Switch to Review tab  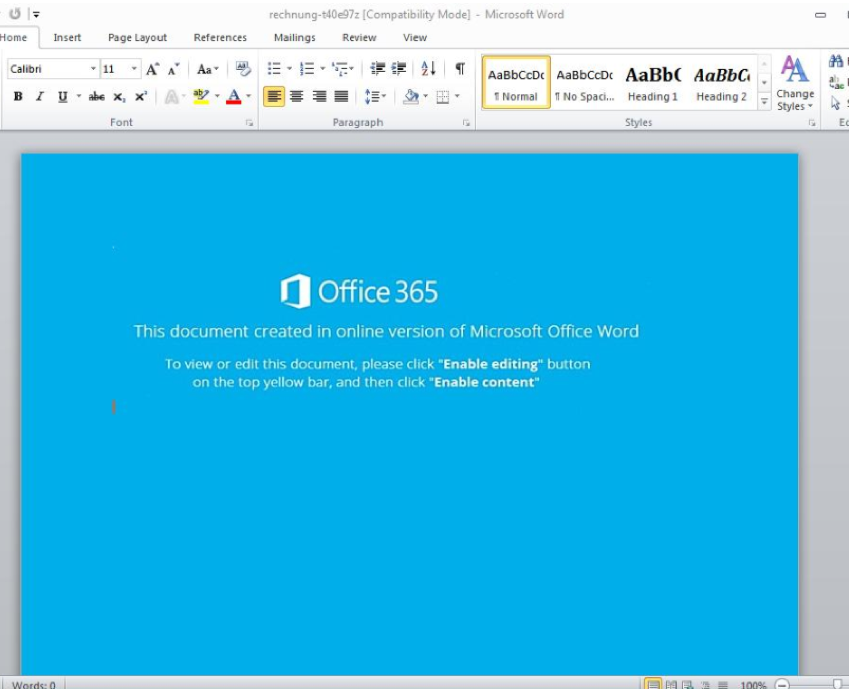pos(359,37)
